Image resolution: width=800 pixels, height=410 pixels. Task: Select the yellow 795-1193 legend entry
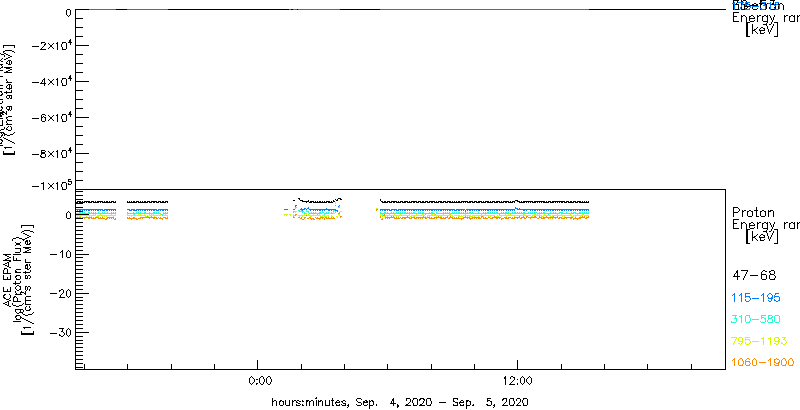pos(760,341)
